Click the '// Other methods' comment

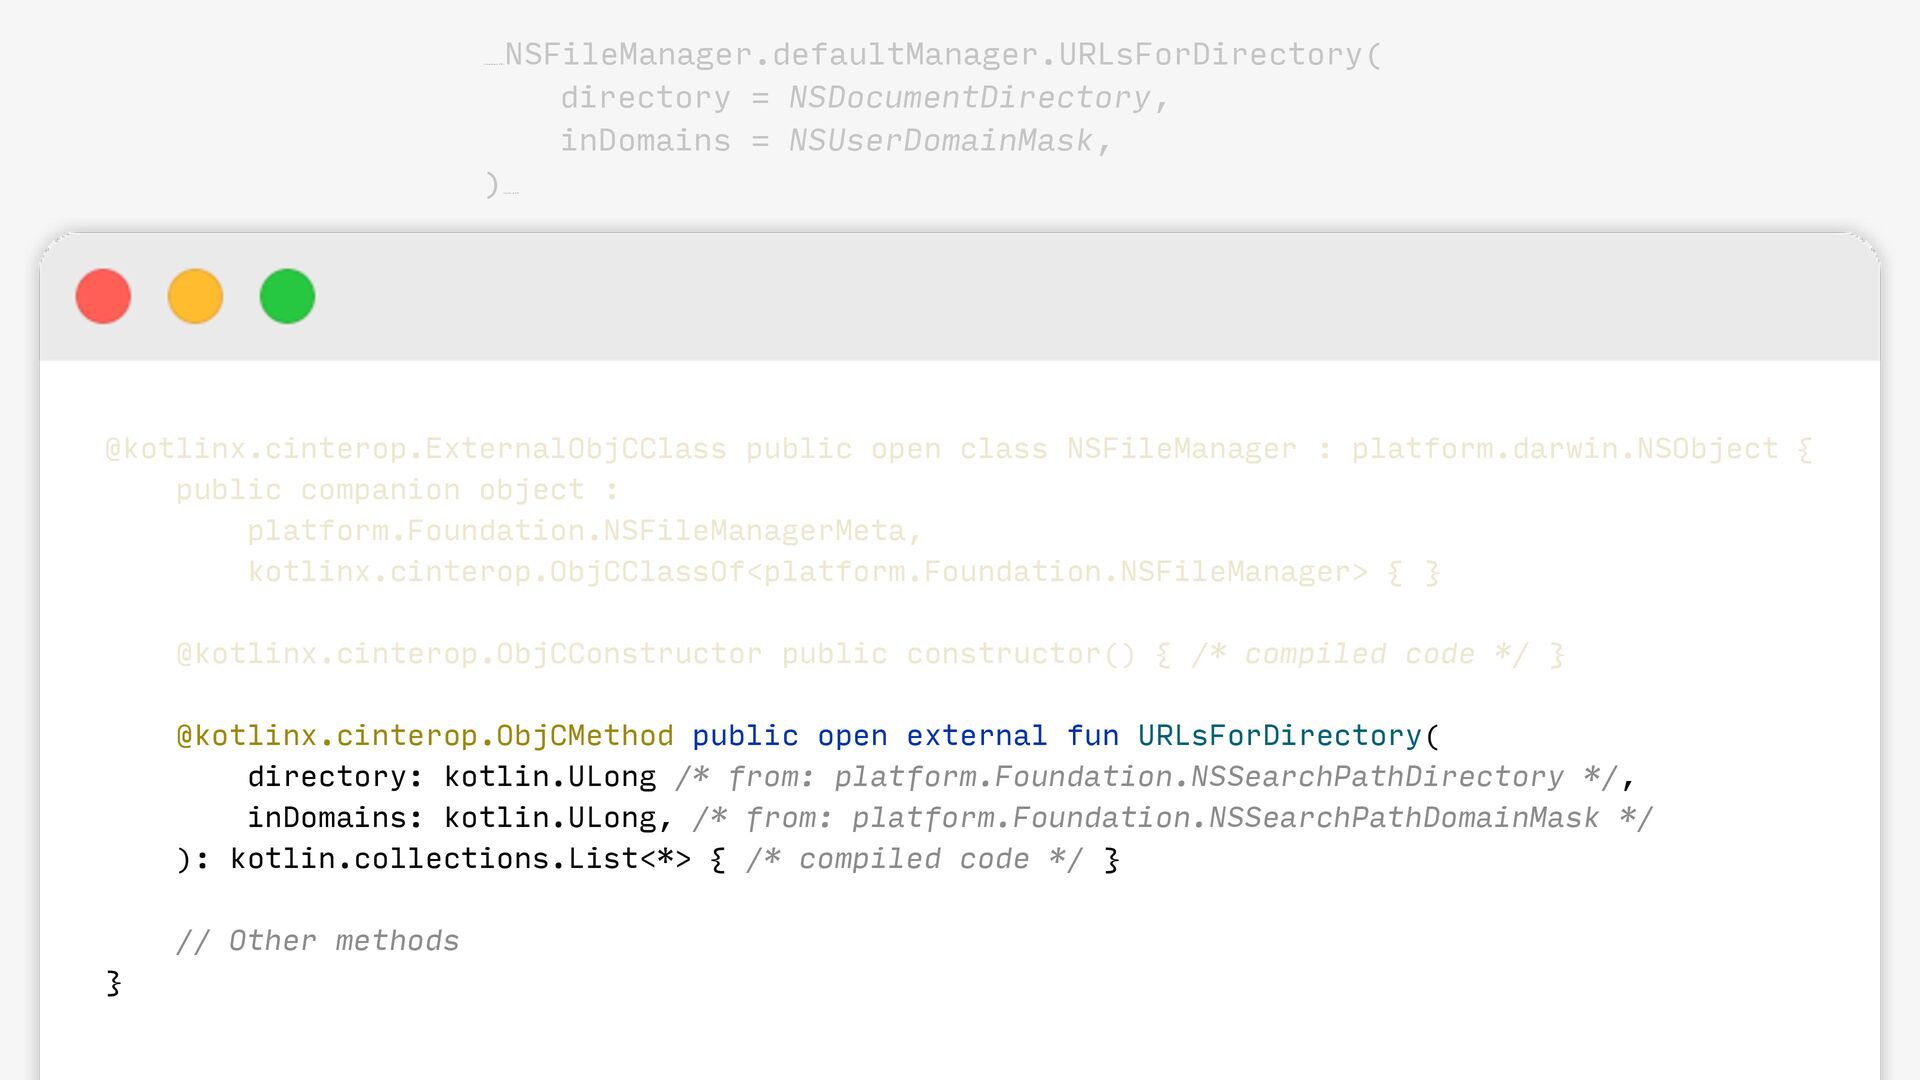click(318, 941)
